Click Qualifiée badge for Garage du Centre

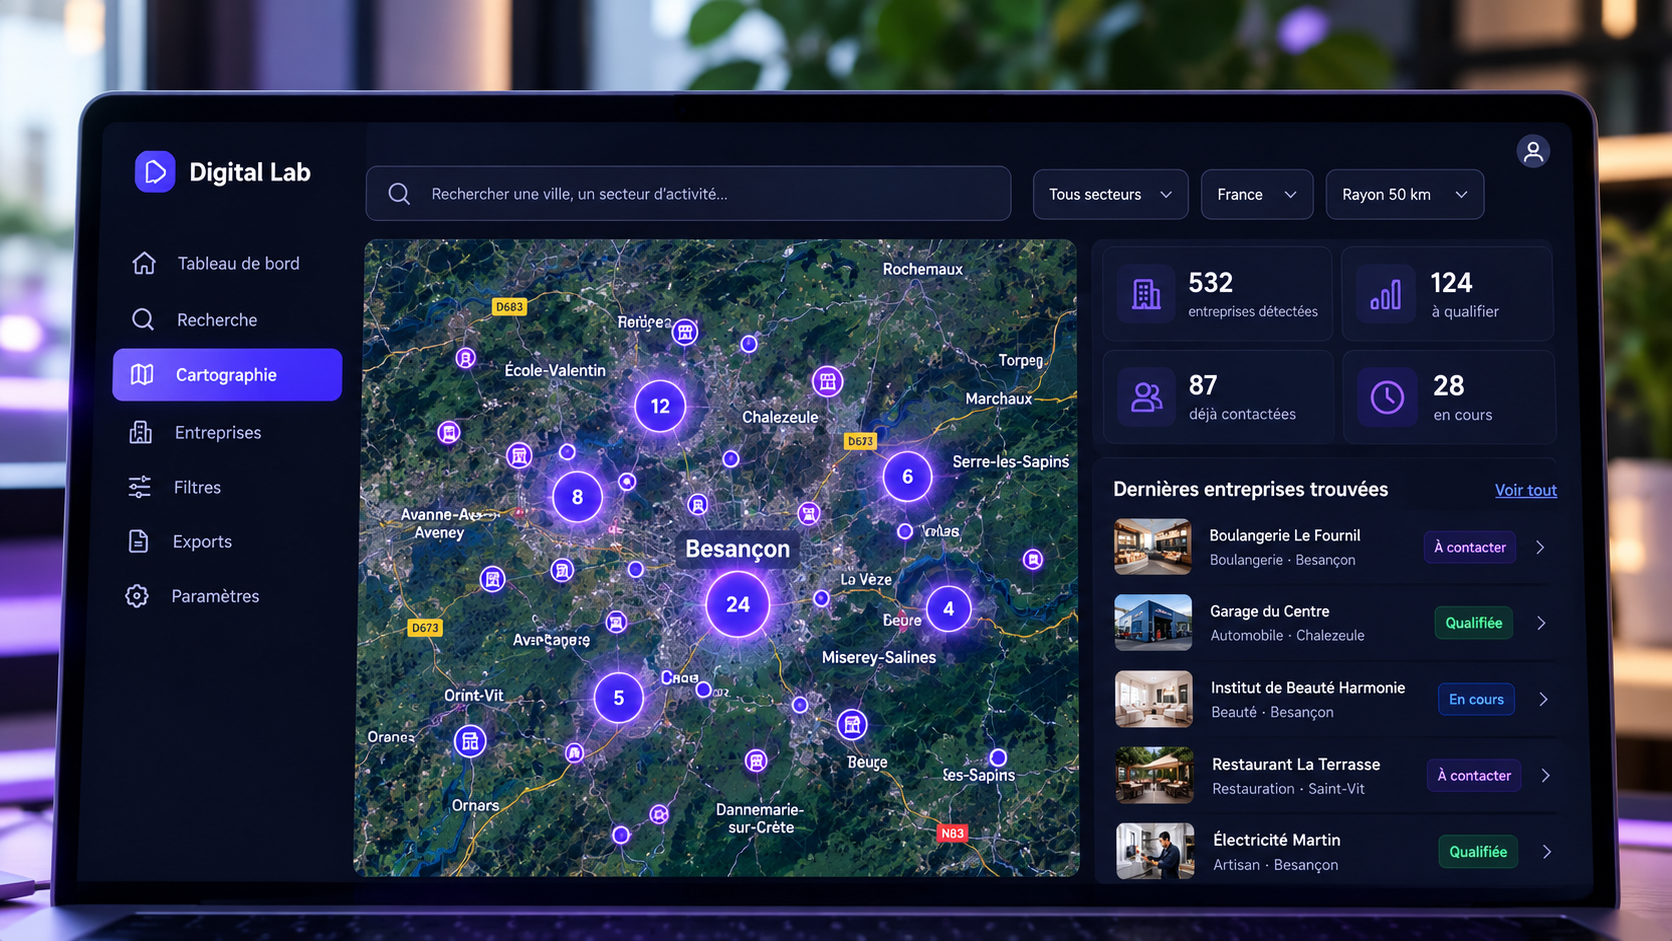pyautogui.click(x=1474, y=623)
